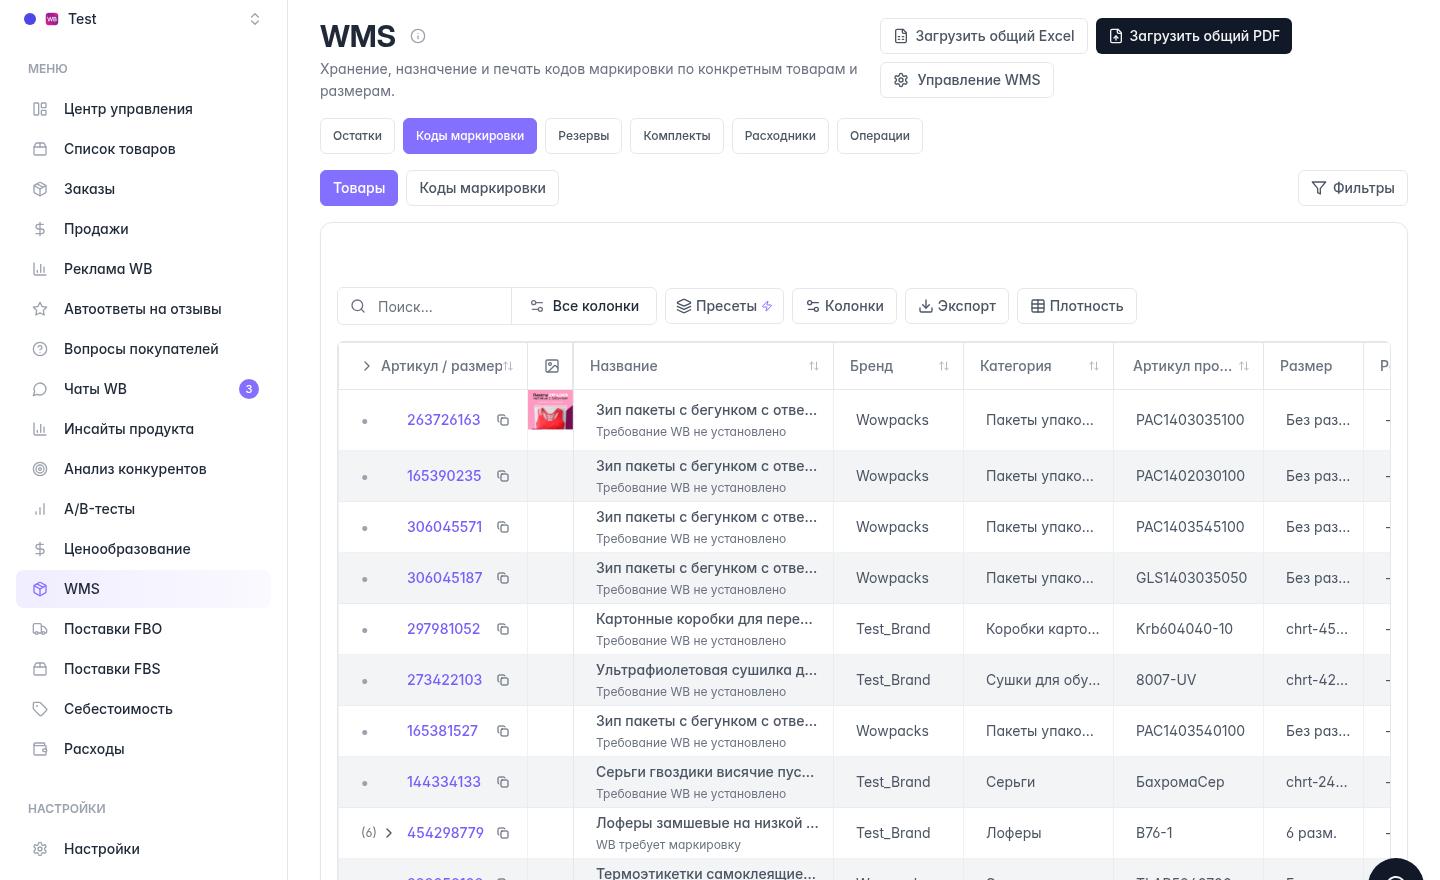Click seller article PAC1403035100 cell

point(1190,420)
